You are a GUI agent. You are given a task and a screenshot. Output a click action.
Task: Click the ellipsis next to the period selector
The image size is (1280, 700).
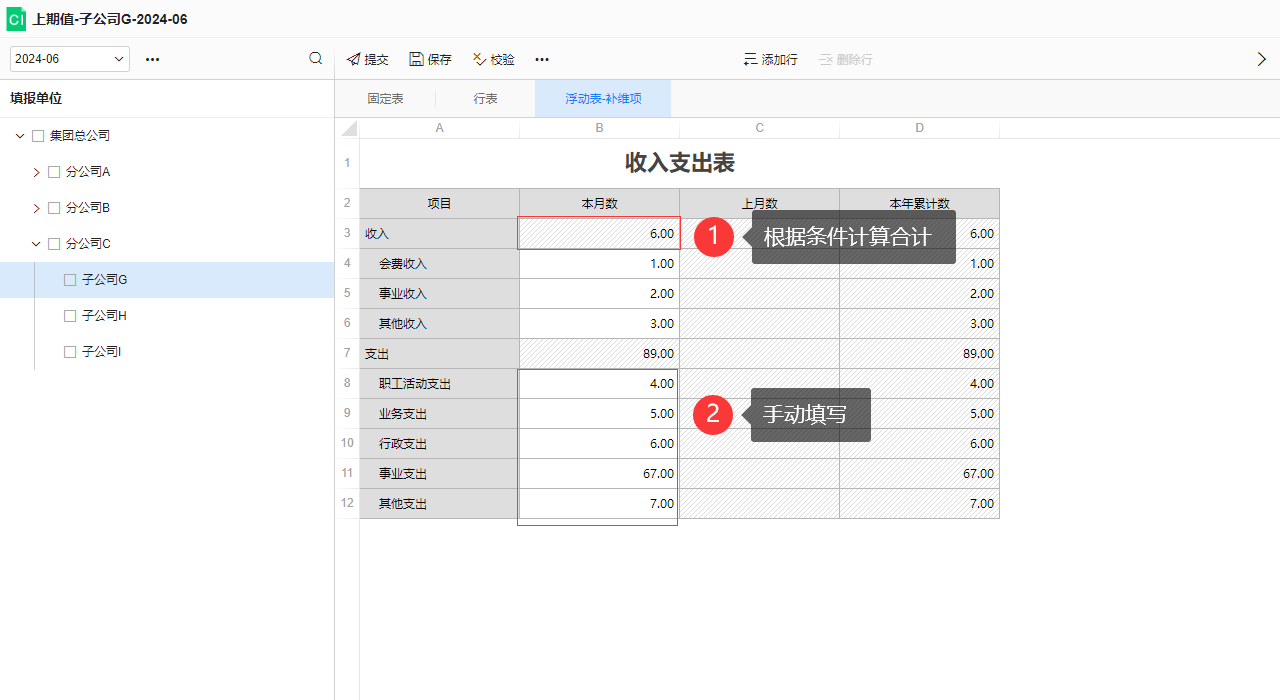click(152, 59)
